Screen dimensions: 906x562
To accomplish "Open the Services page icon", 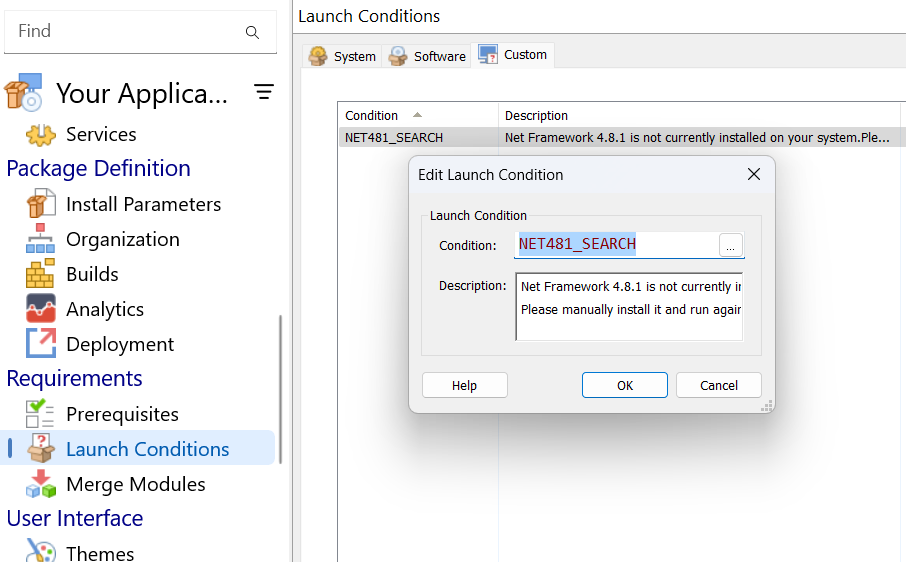I will [41, 134].
